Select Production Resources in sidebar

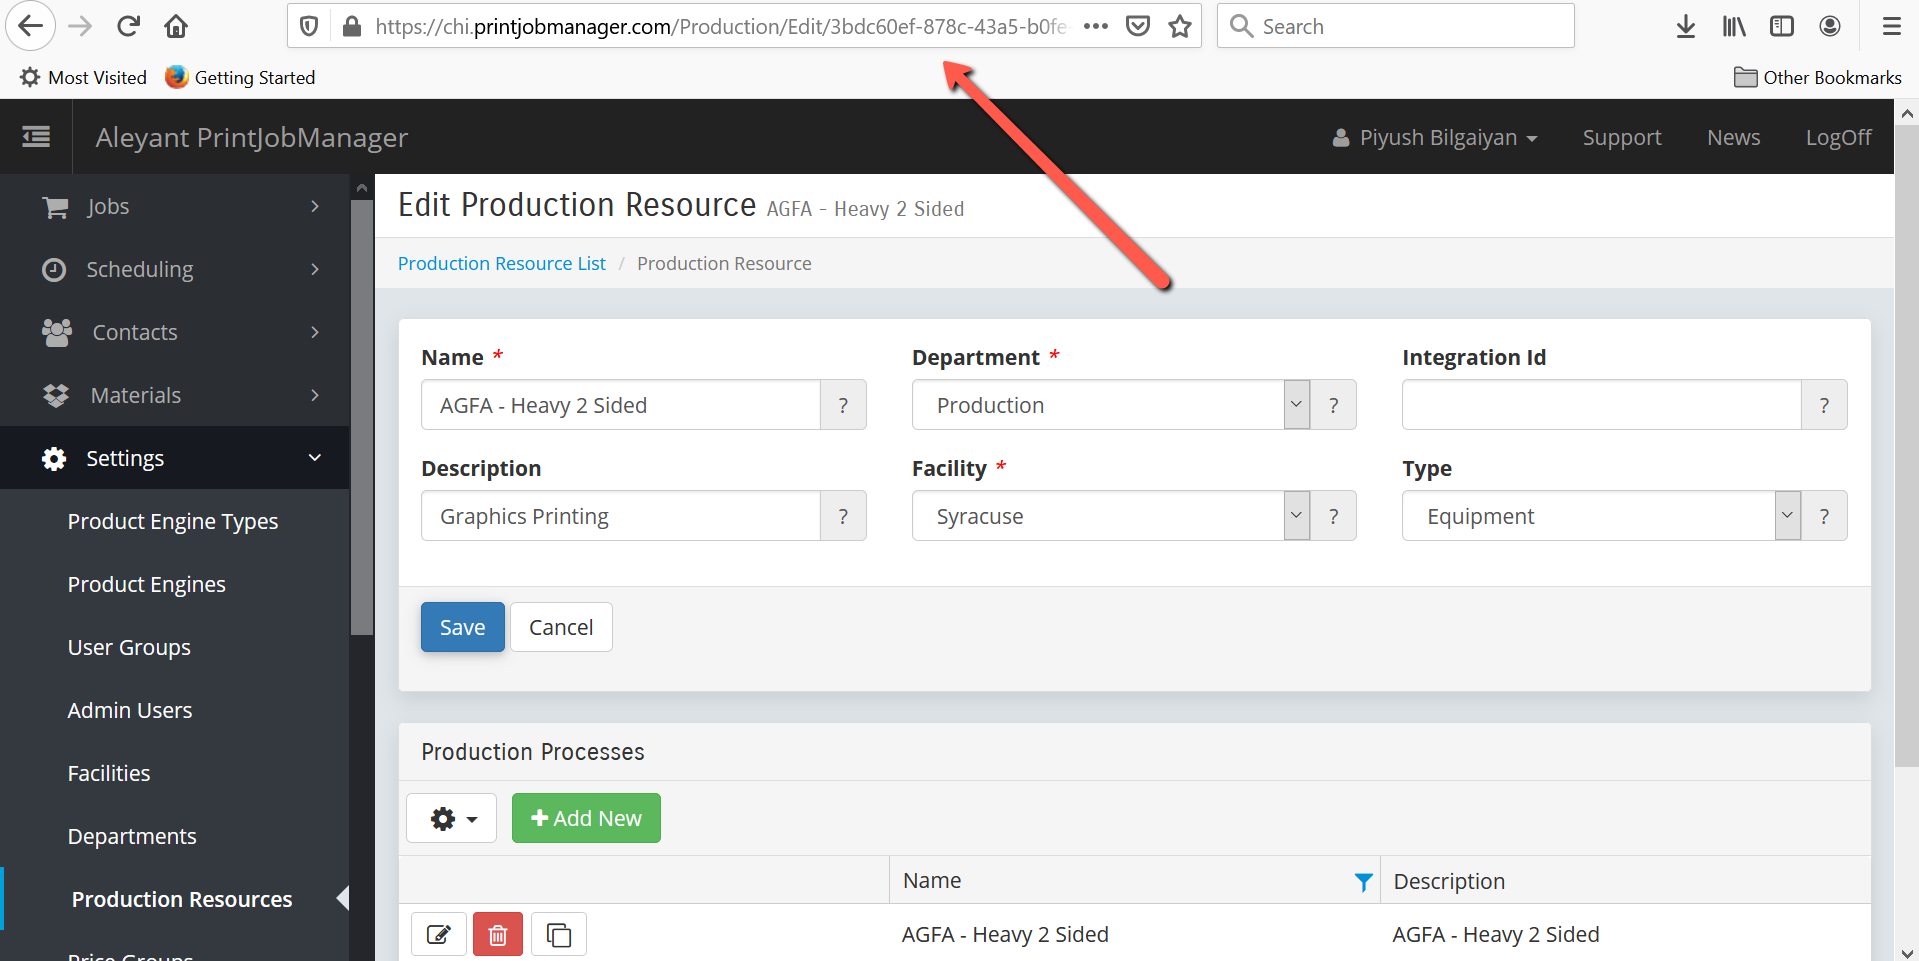[x=182, y=899]
